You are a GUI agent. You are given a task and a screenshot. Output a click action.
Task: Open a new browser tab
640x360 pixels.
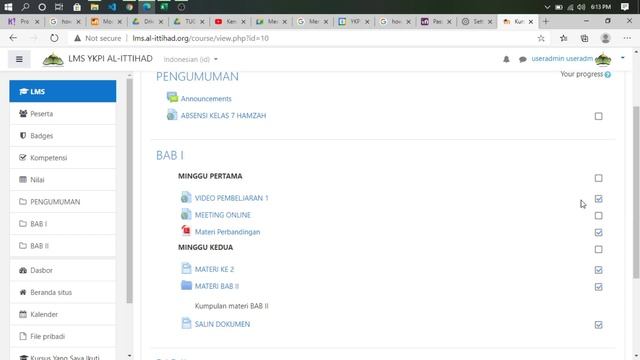click(x=545, y=22)
